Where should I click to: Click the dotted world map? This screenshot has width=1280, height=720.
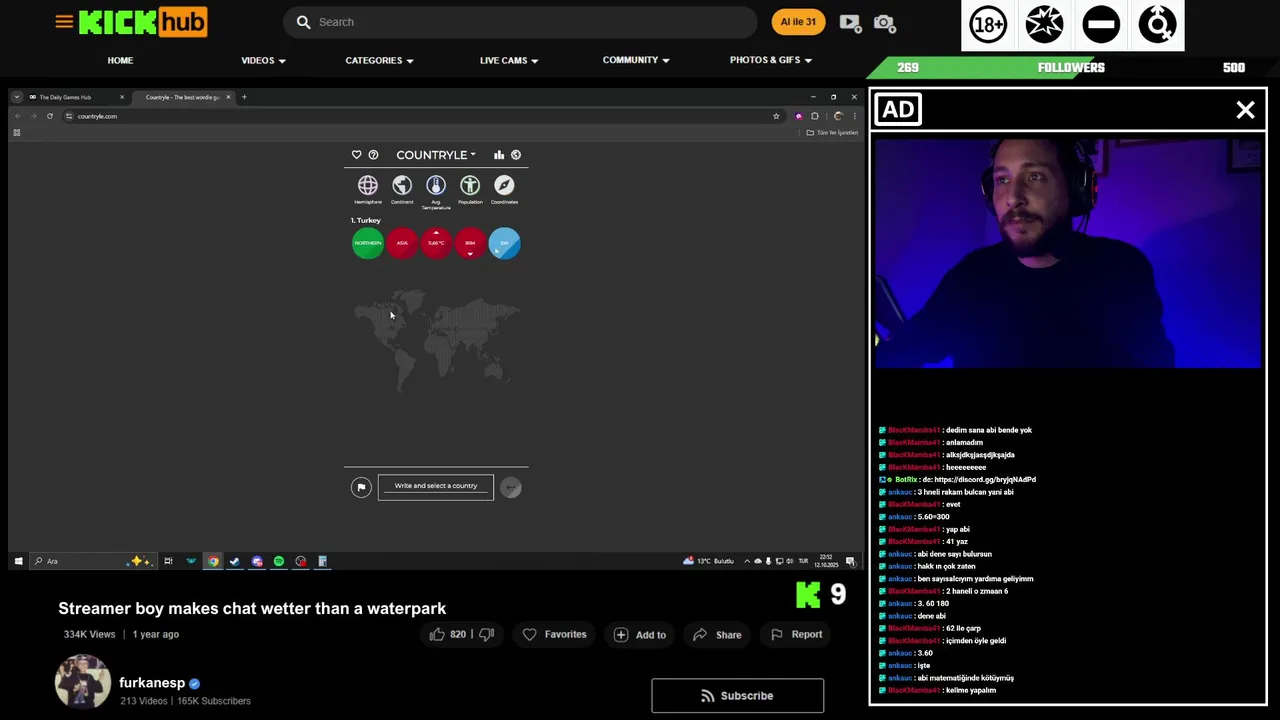pos(436,340)
